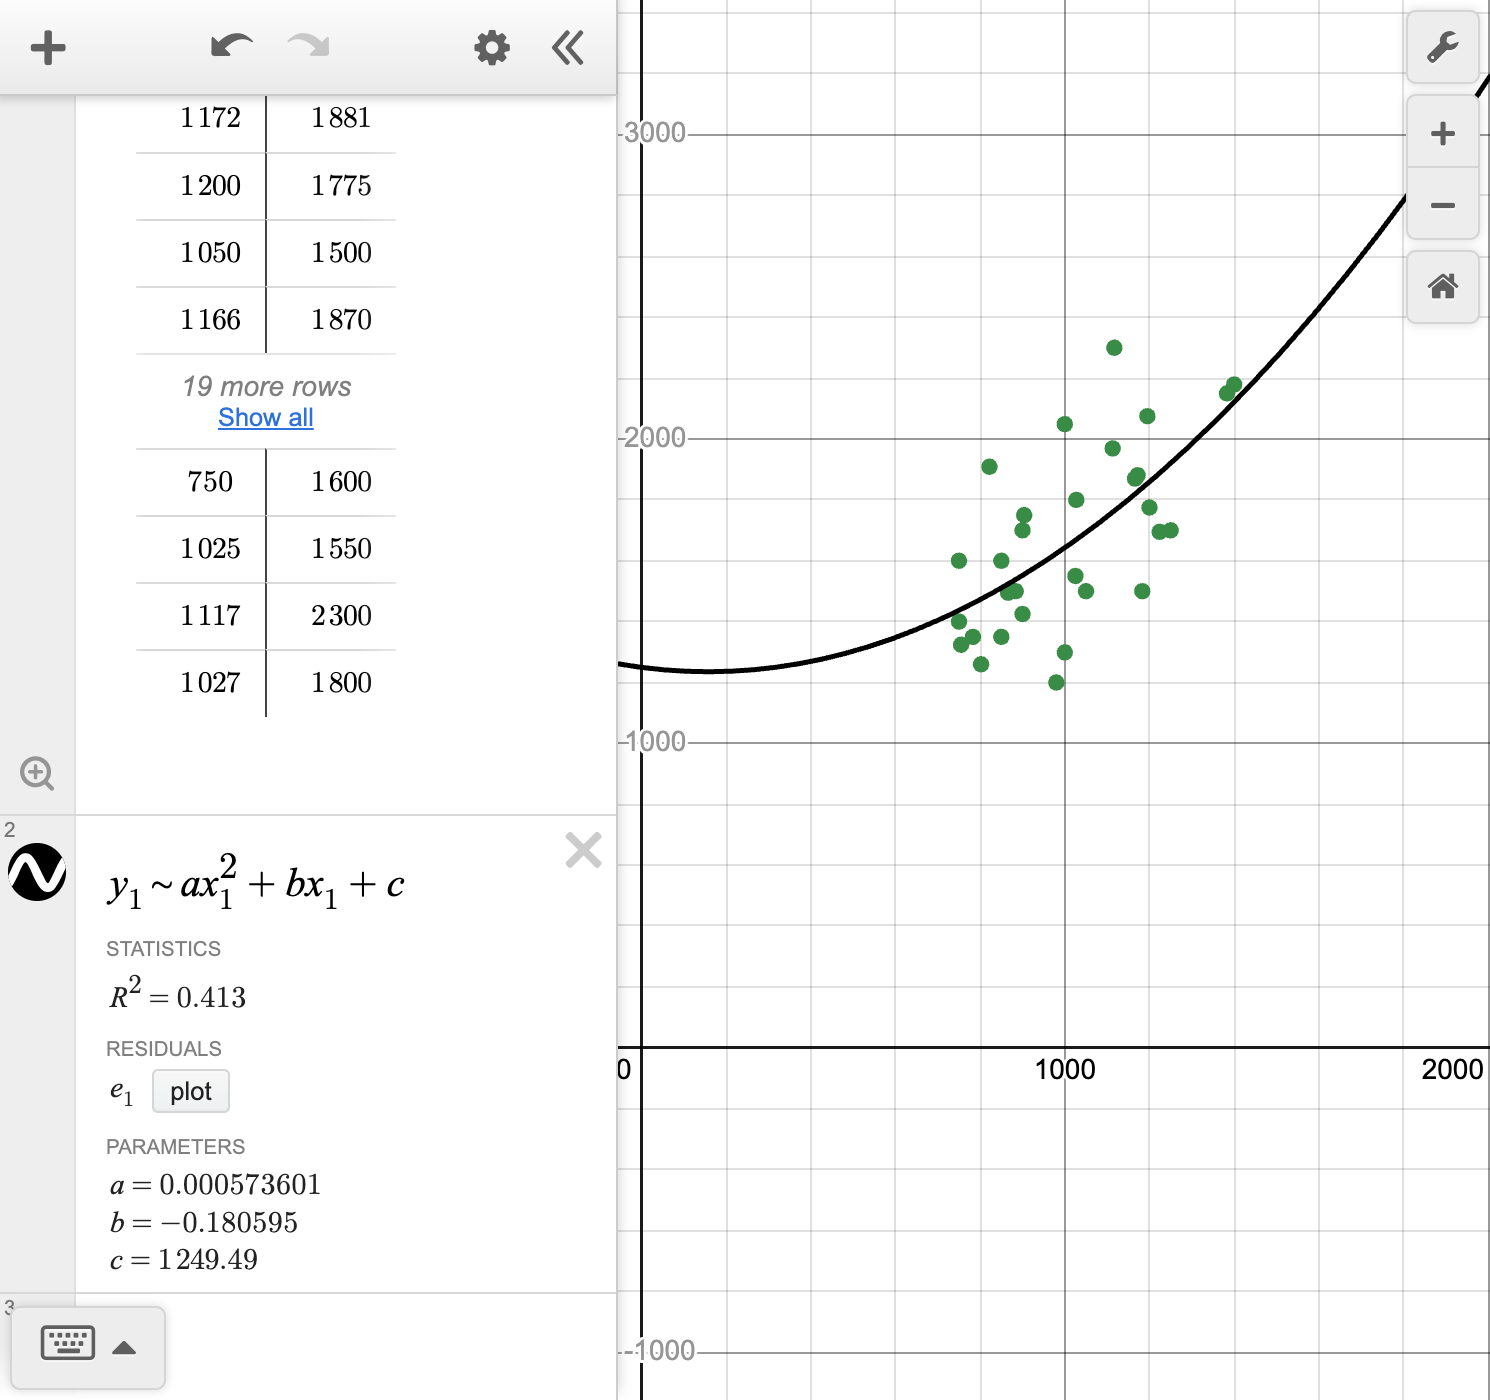Screen dimensions: 1490x1400
Task: Return to default view using home icon
Action: (x=1443, y=288)
